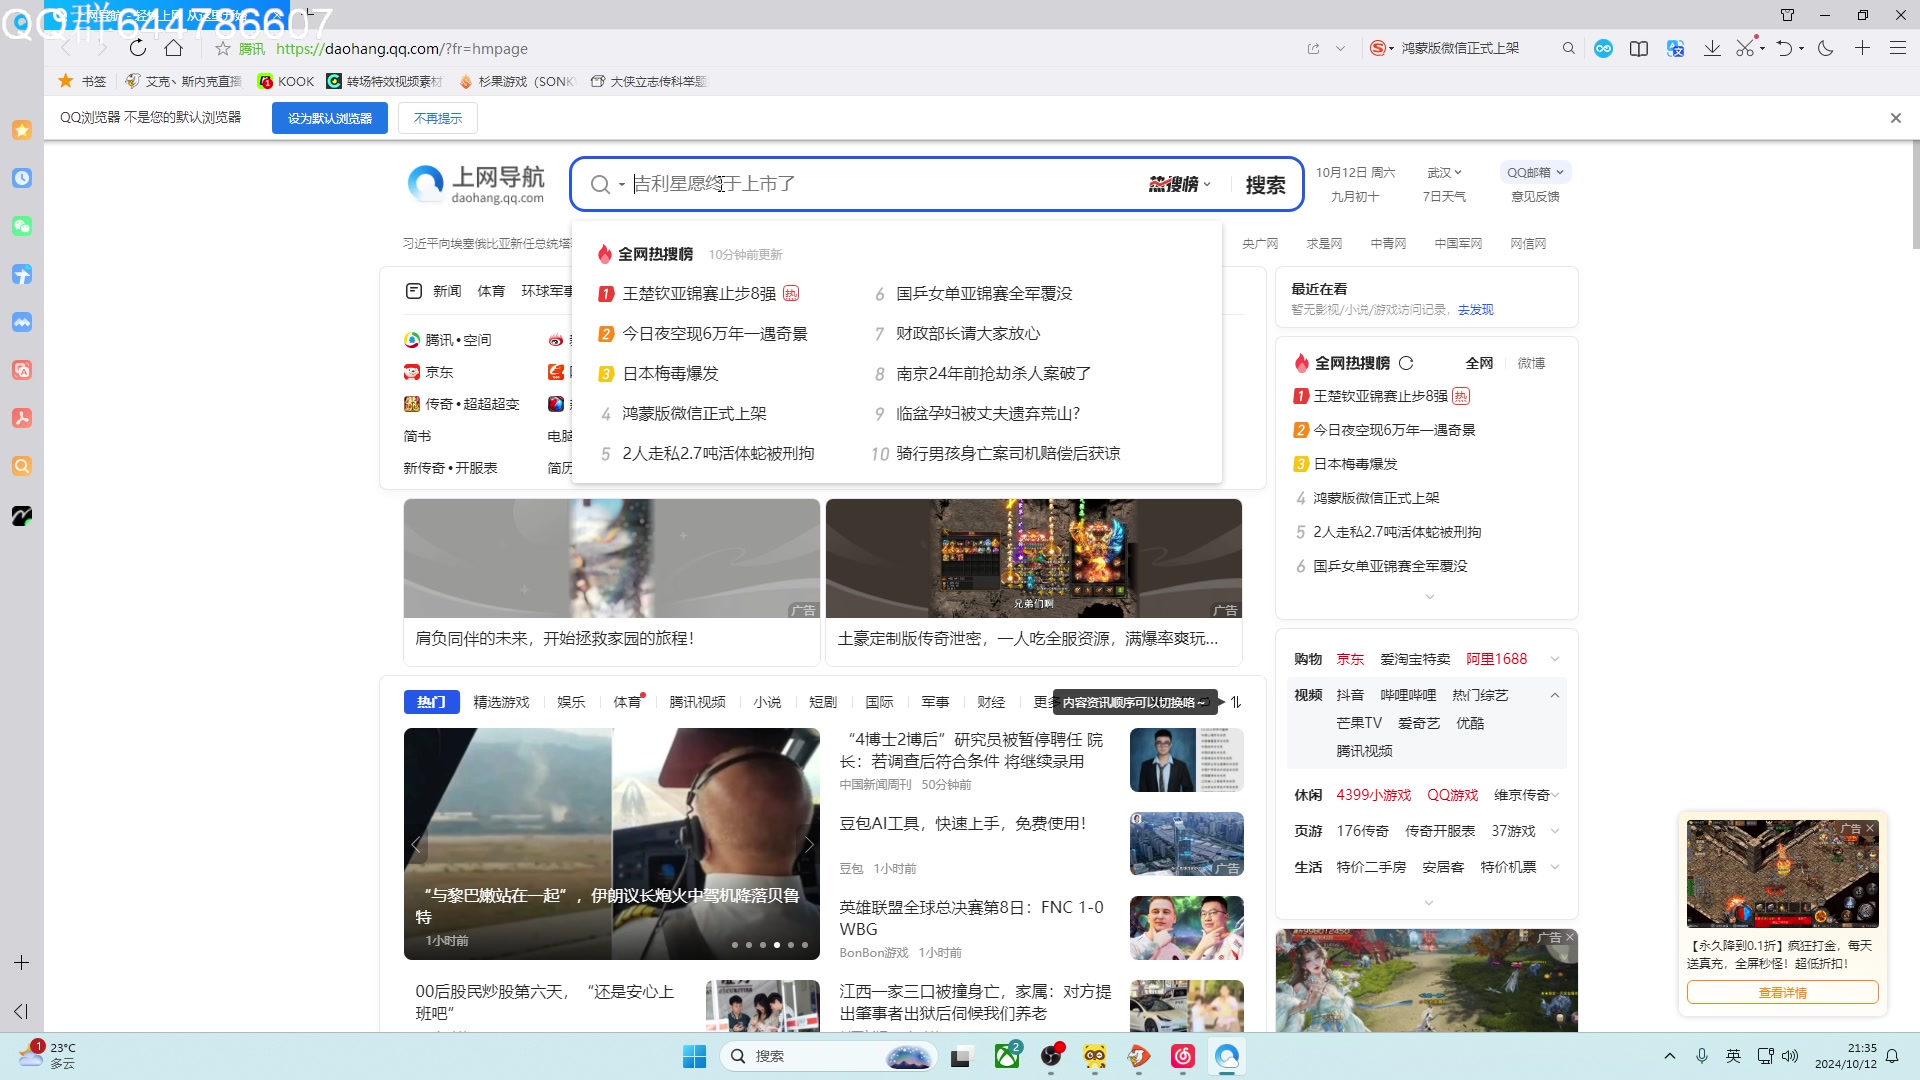The width and height of the screenshot is (1920, 1080).
Task: Open the browser hamburger menu
Action: pyautogui.click(x=1897, y=48)
